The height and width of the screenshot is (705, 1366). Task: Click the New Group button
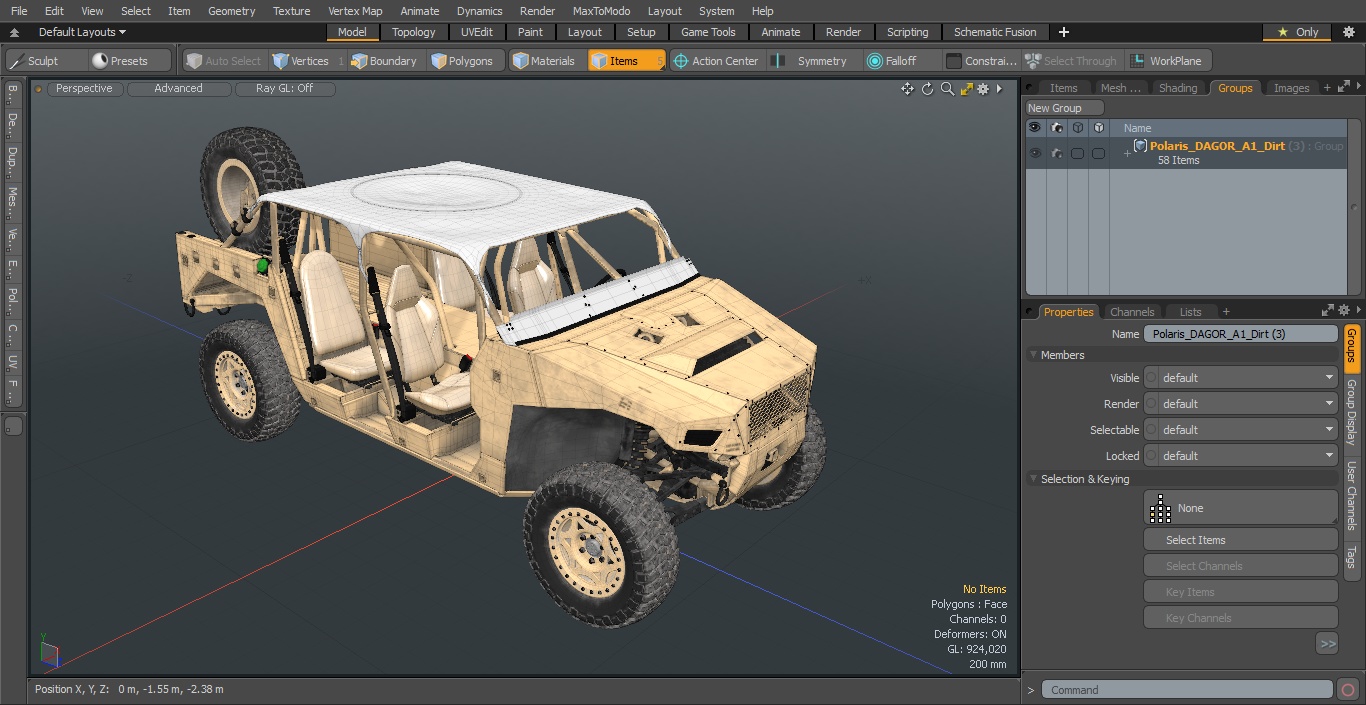pos(1064,108)
